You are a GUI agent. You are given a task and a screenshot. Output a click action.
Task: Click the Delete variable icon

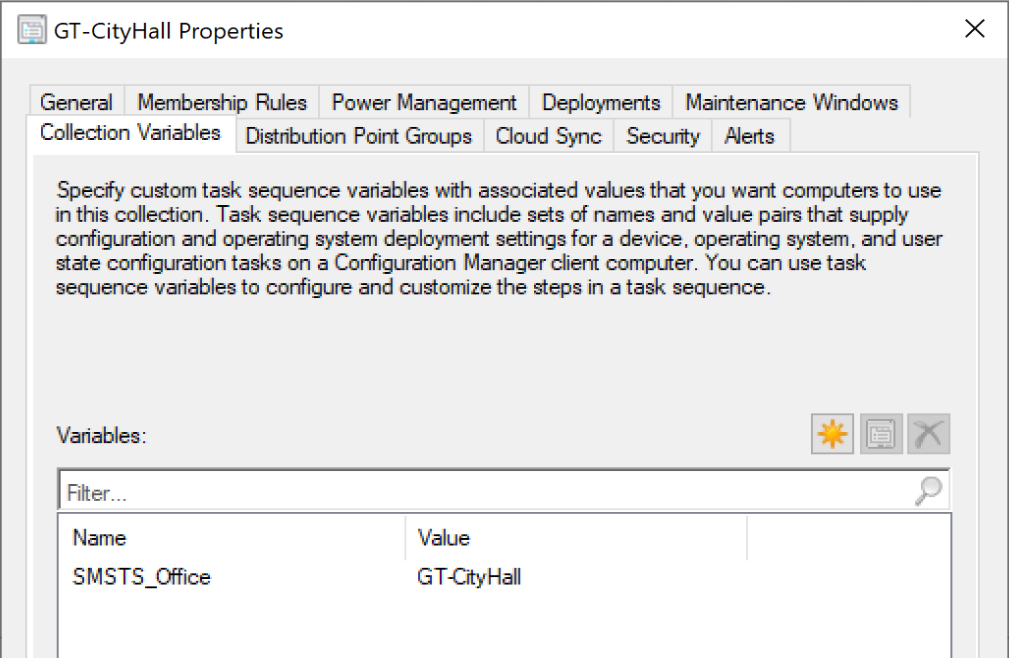click(929, 435)
